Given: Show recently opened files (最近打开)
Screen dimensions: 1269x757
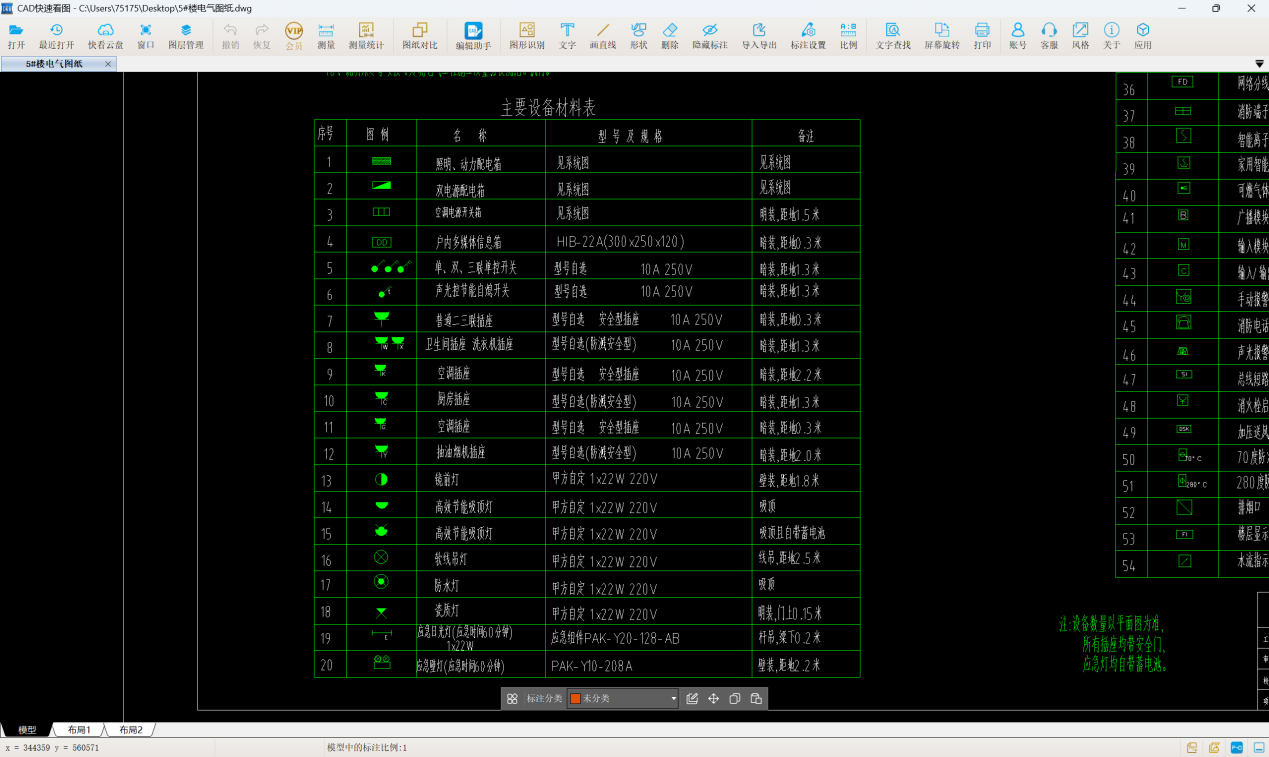Looking at the screenshot, I should [x=56, y=36].
